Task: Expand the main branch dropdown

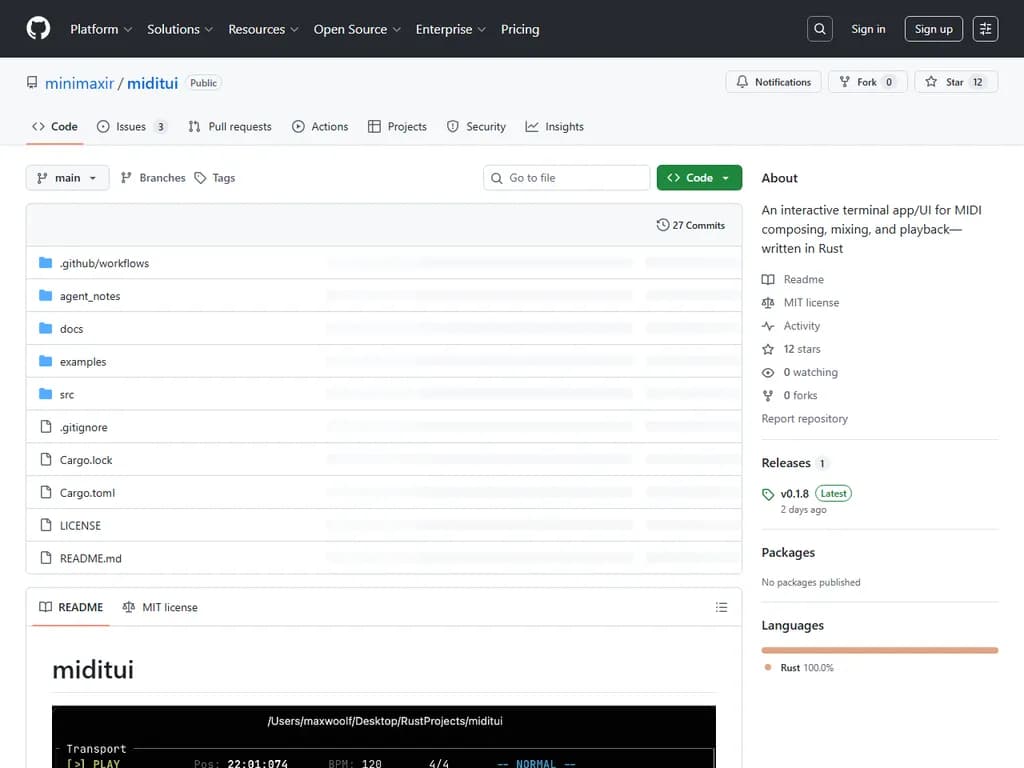Action: click(67, 178)
